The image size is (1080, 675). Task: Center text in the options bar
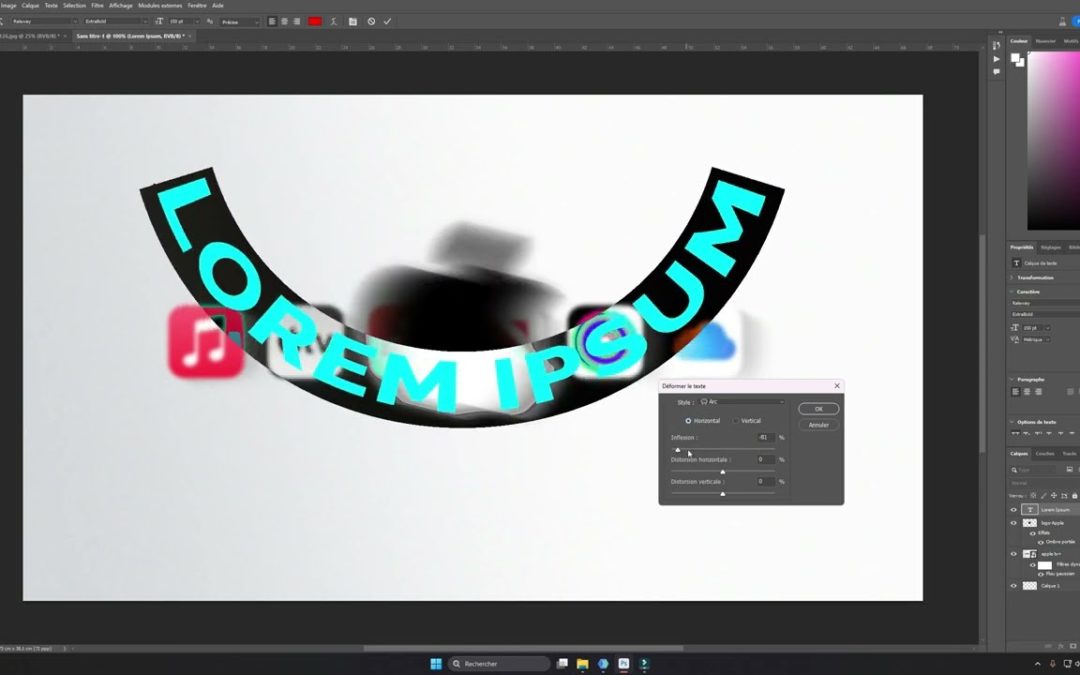284,21
